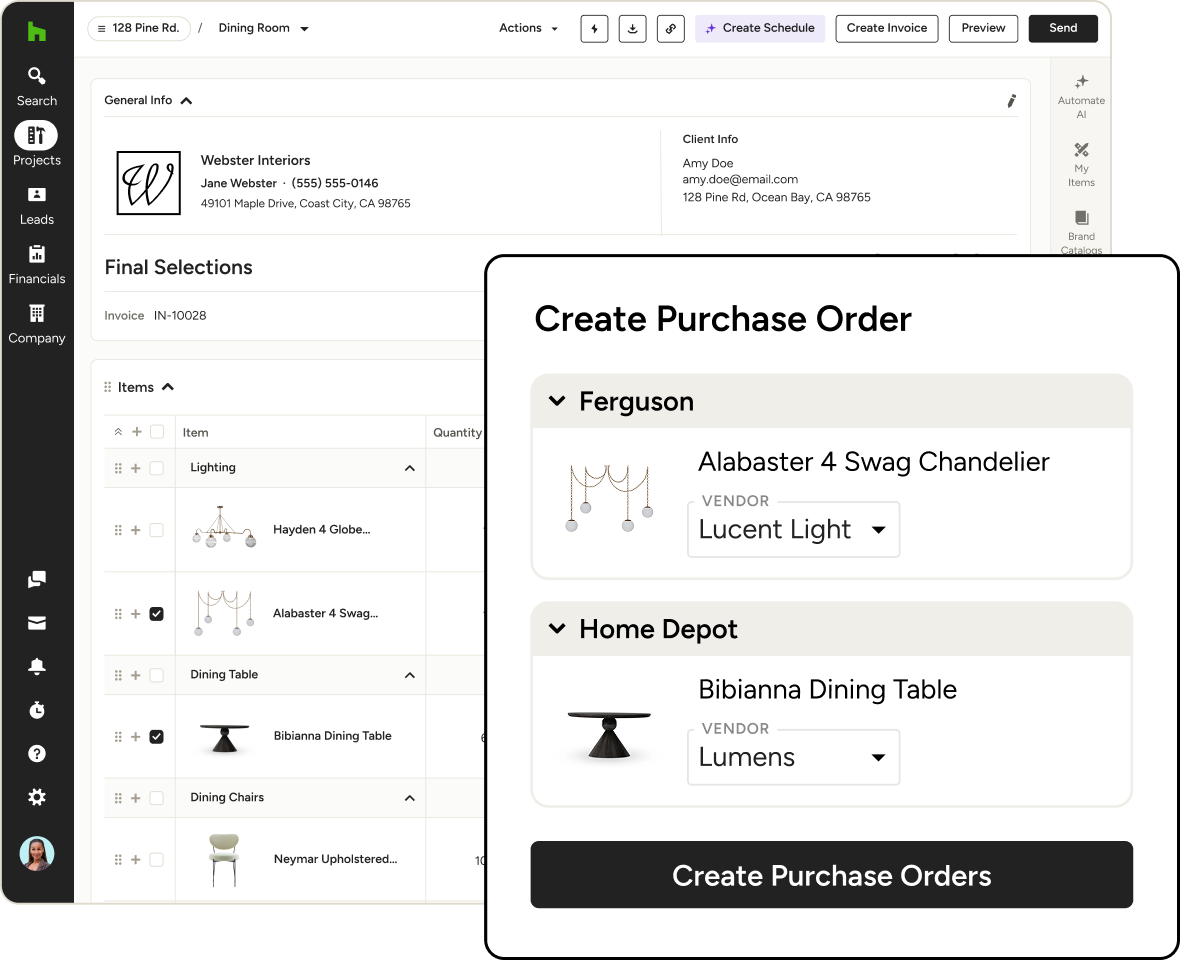This screenshot has width=1180, height=960.
Task: Open Leads in the sidebar
Action: (x=36, y=206)
